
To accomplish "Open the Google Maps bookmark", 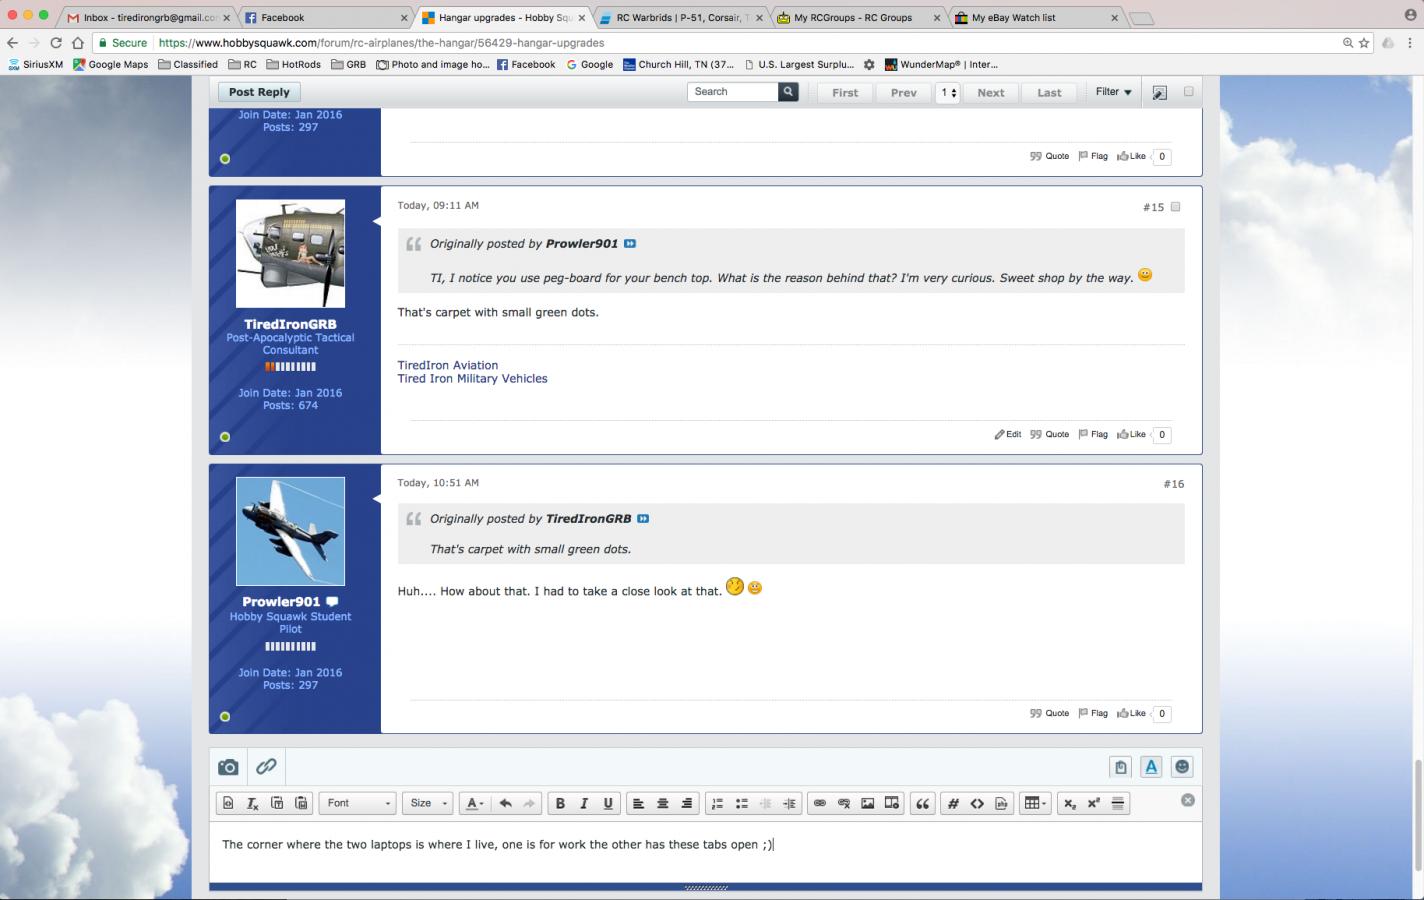I will [x=111, y=64].
